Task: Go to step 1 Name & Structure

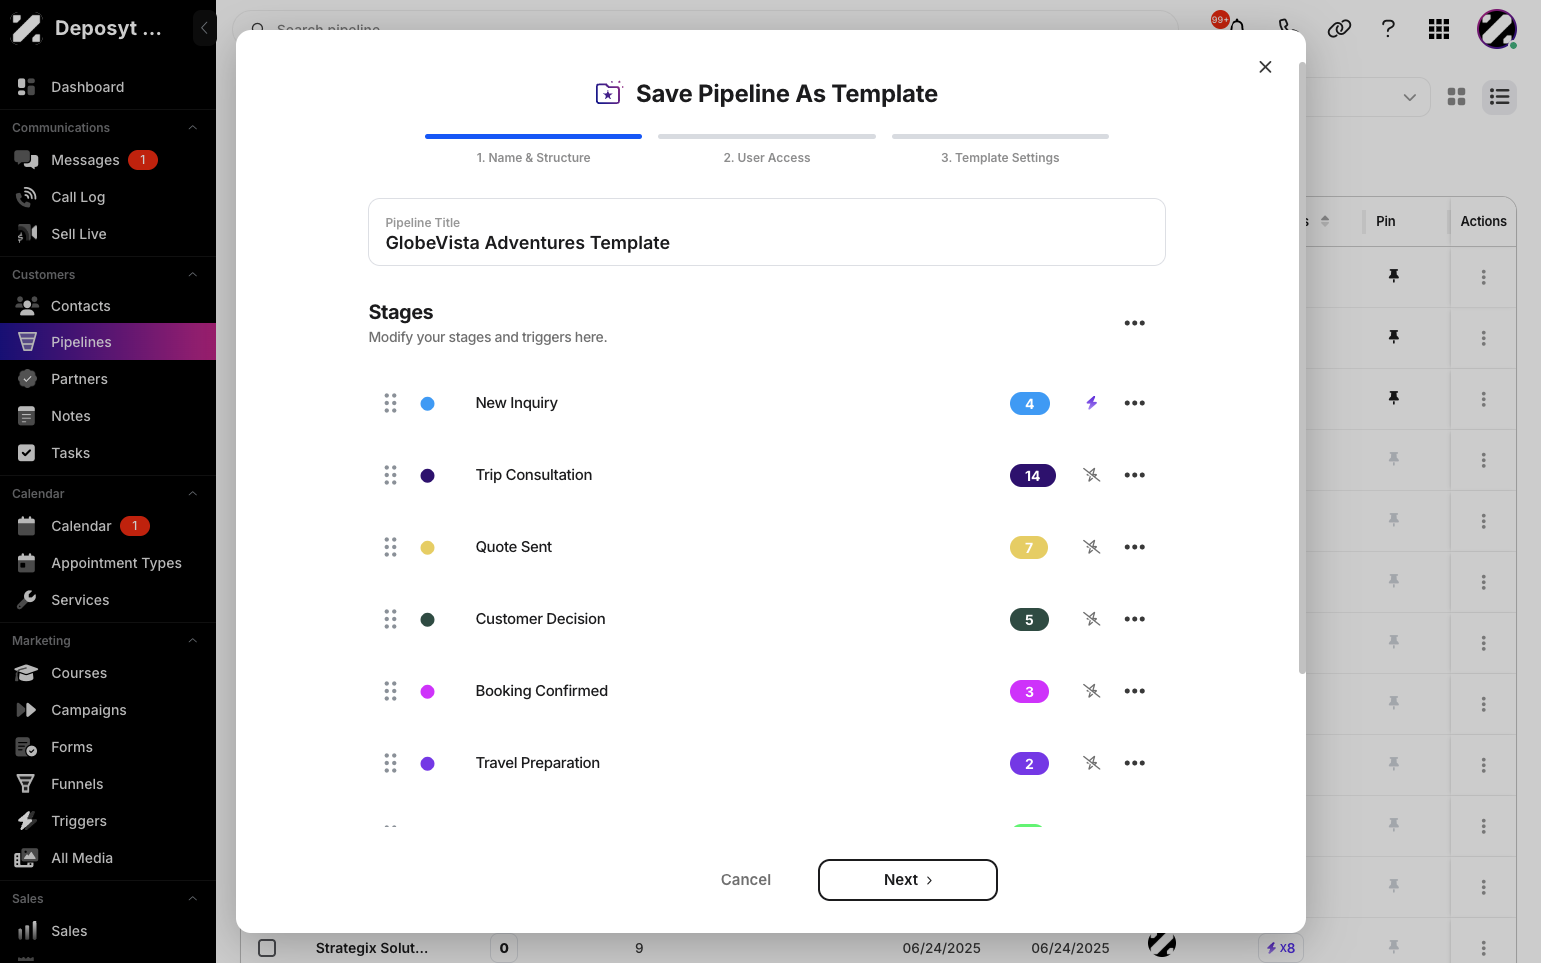Action: 533,149
